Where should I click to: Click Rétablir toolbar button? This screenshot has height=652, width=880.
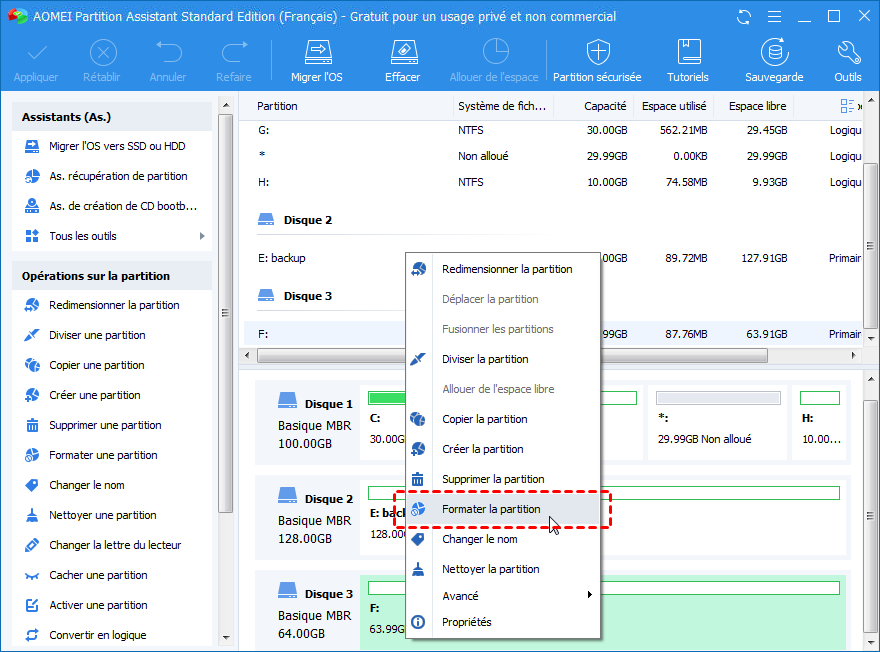(102, 61)
